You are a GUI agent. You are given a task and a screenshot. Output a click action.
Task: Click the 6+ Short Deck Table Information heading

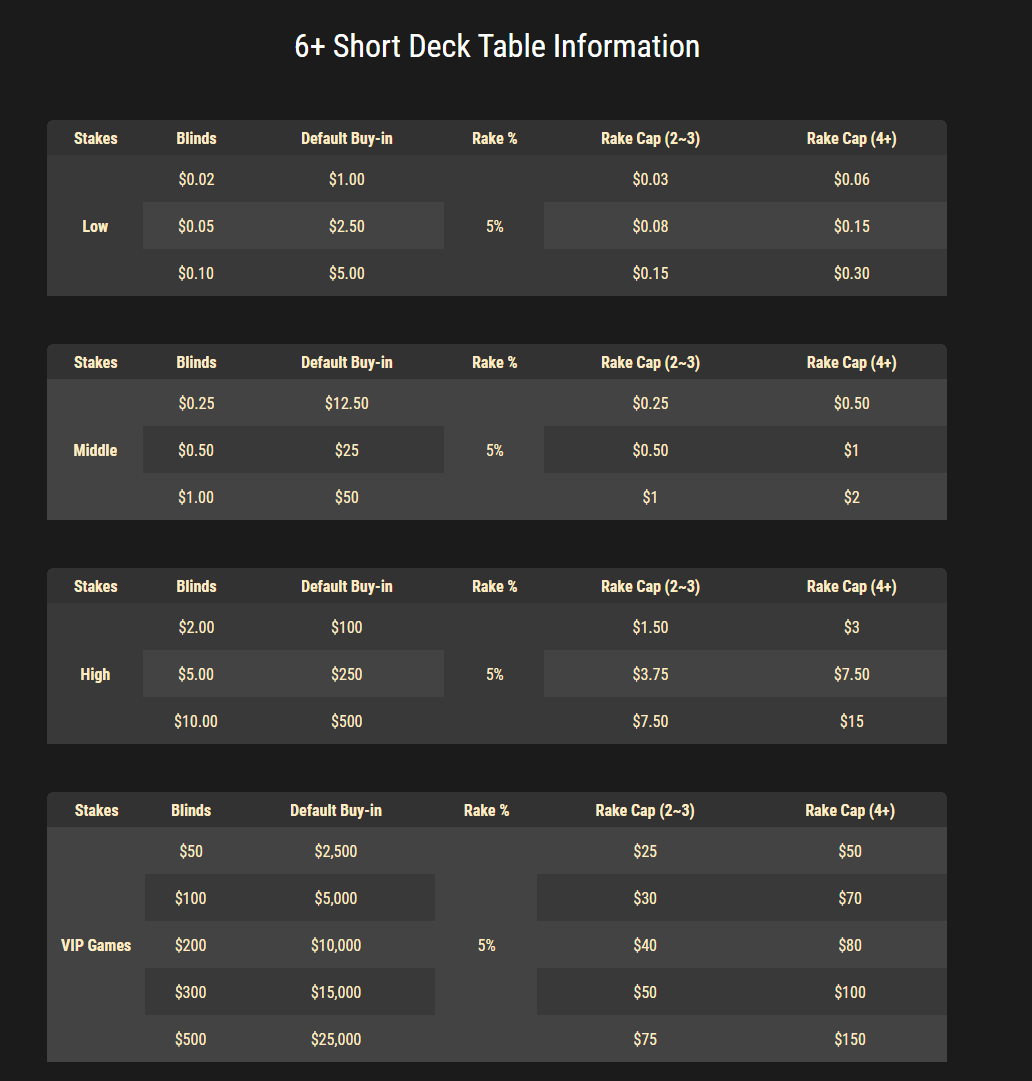[x=497, y=46]
